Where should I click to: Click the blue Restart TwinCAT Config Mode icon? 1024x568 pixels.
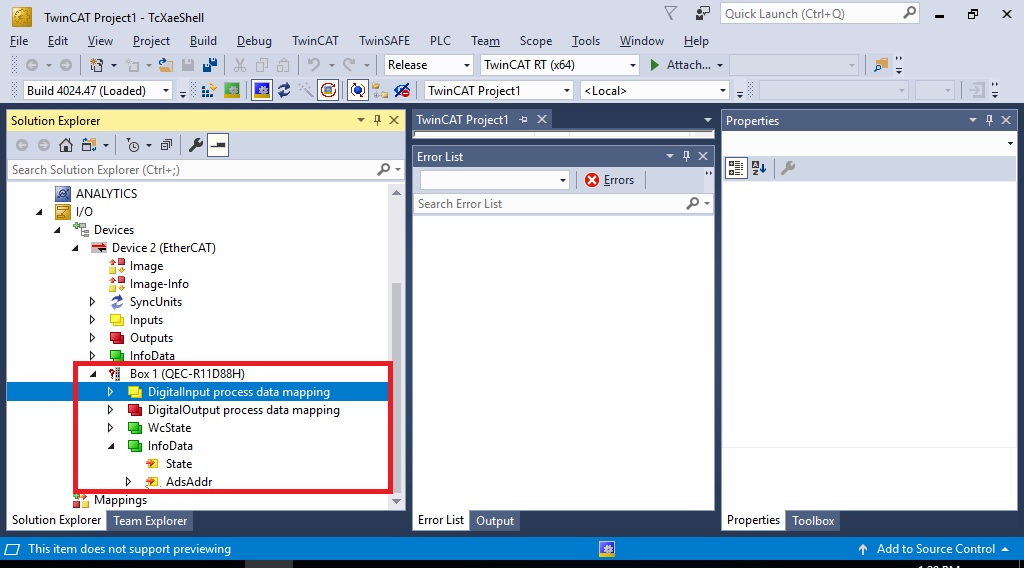pos(262,90)
